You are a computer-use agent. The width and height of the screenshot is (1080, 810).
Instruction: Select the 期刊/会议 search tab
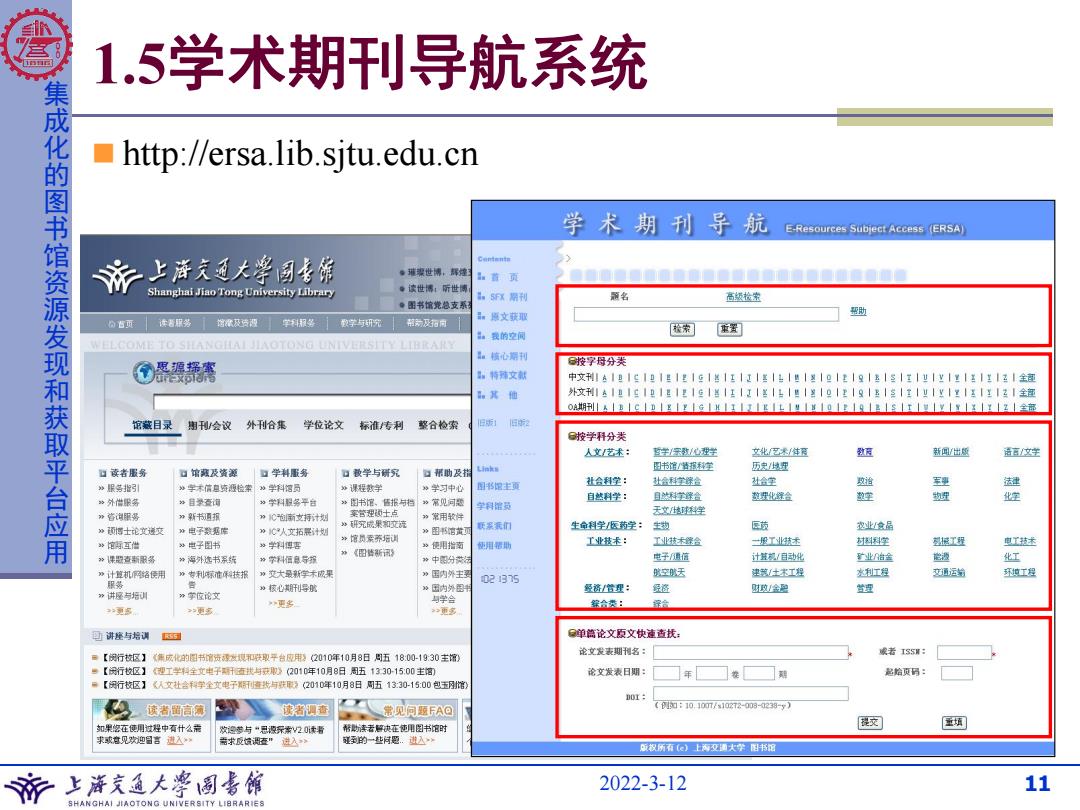point(209,426)
